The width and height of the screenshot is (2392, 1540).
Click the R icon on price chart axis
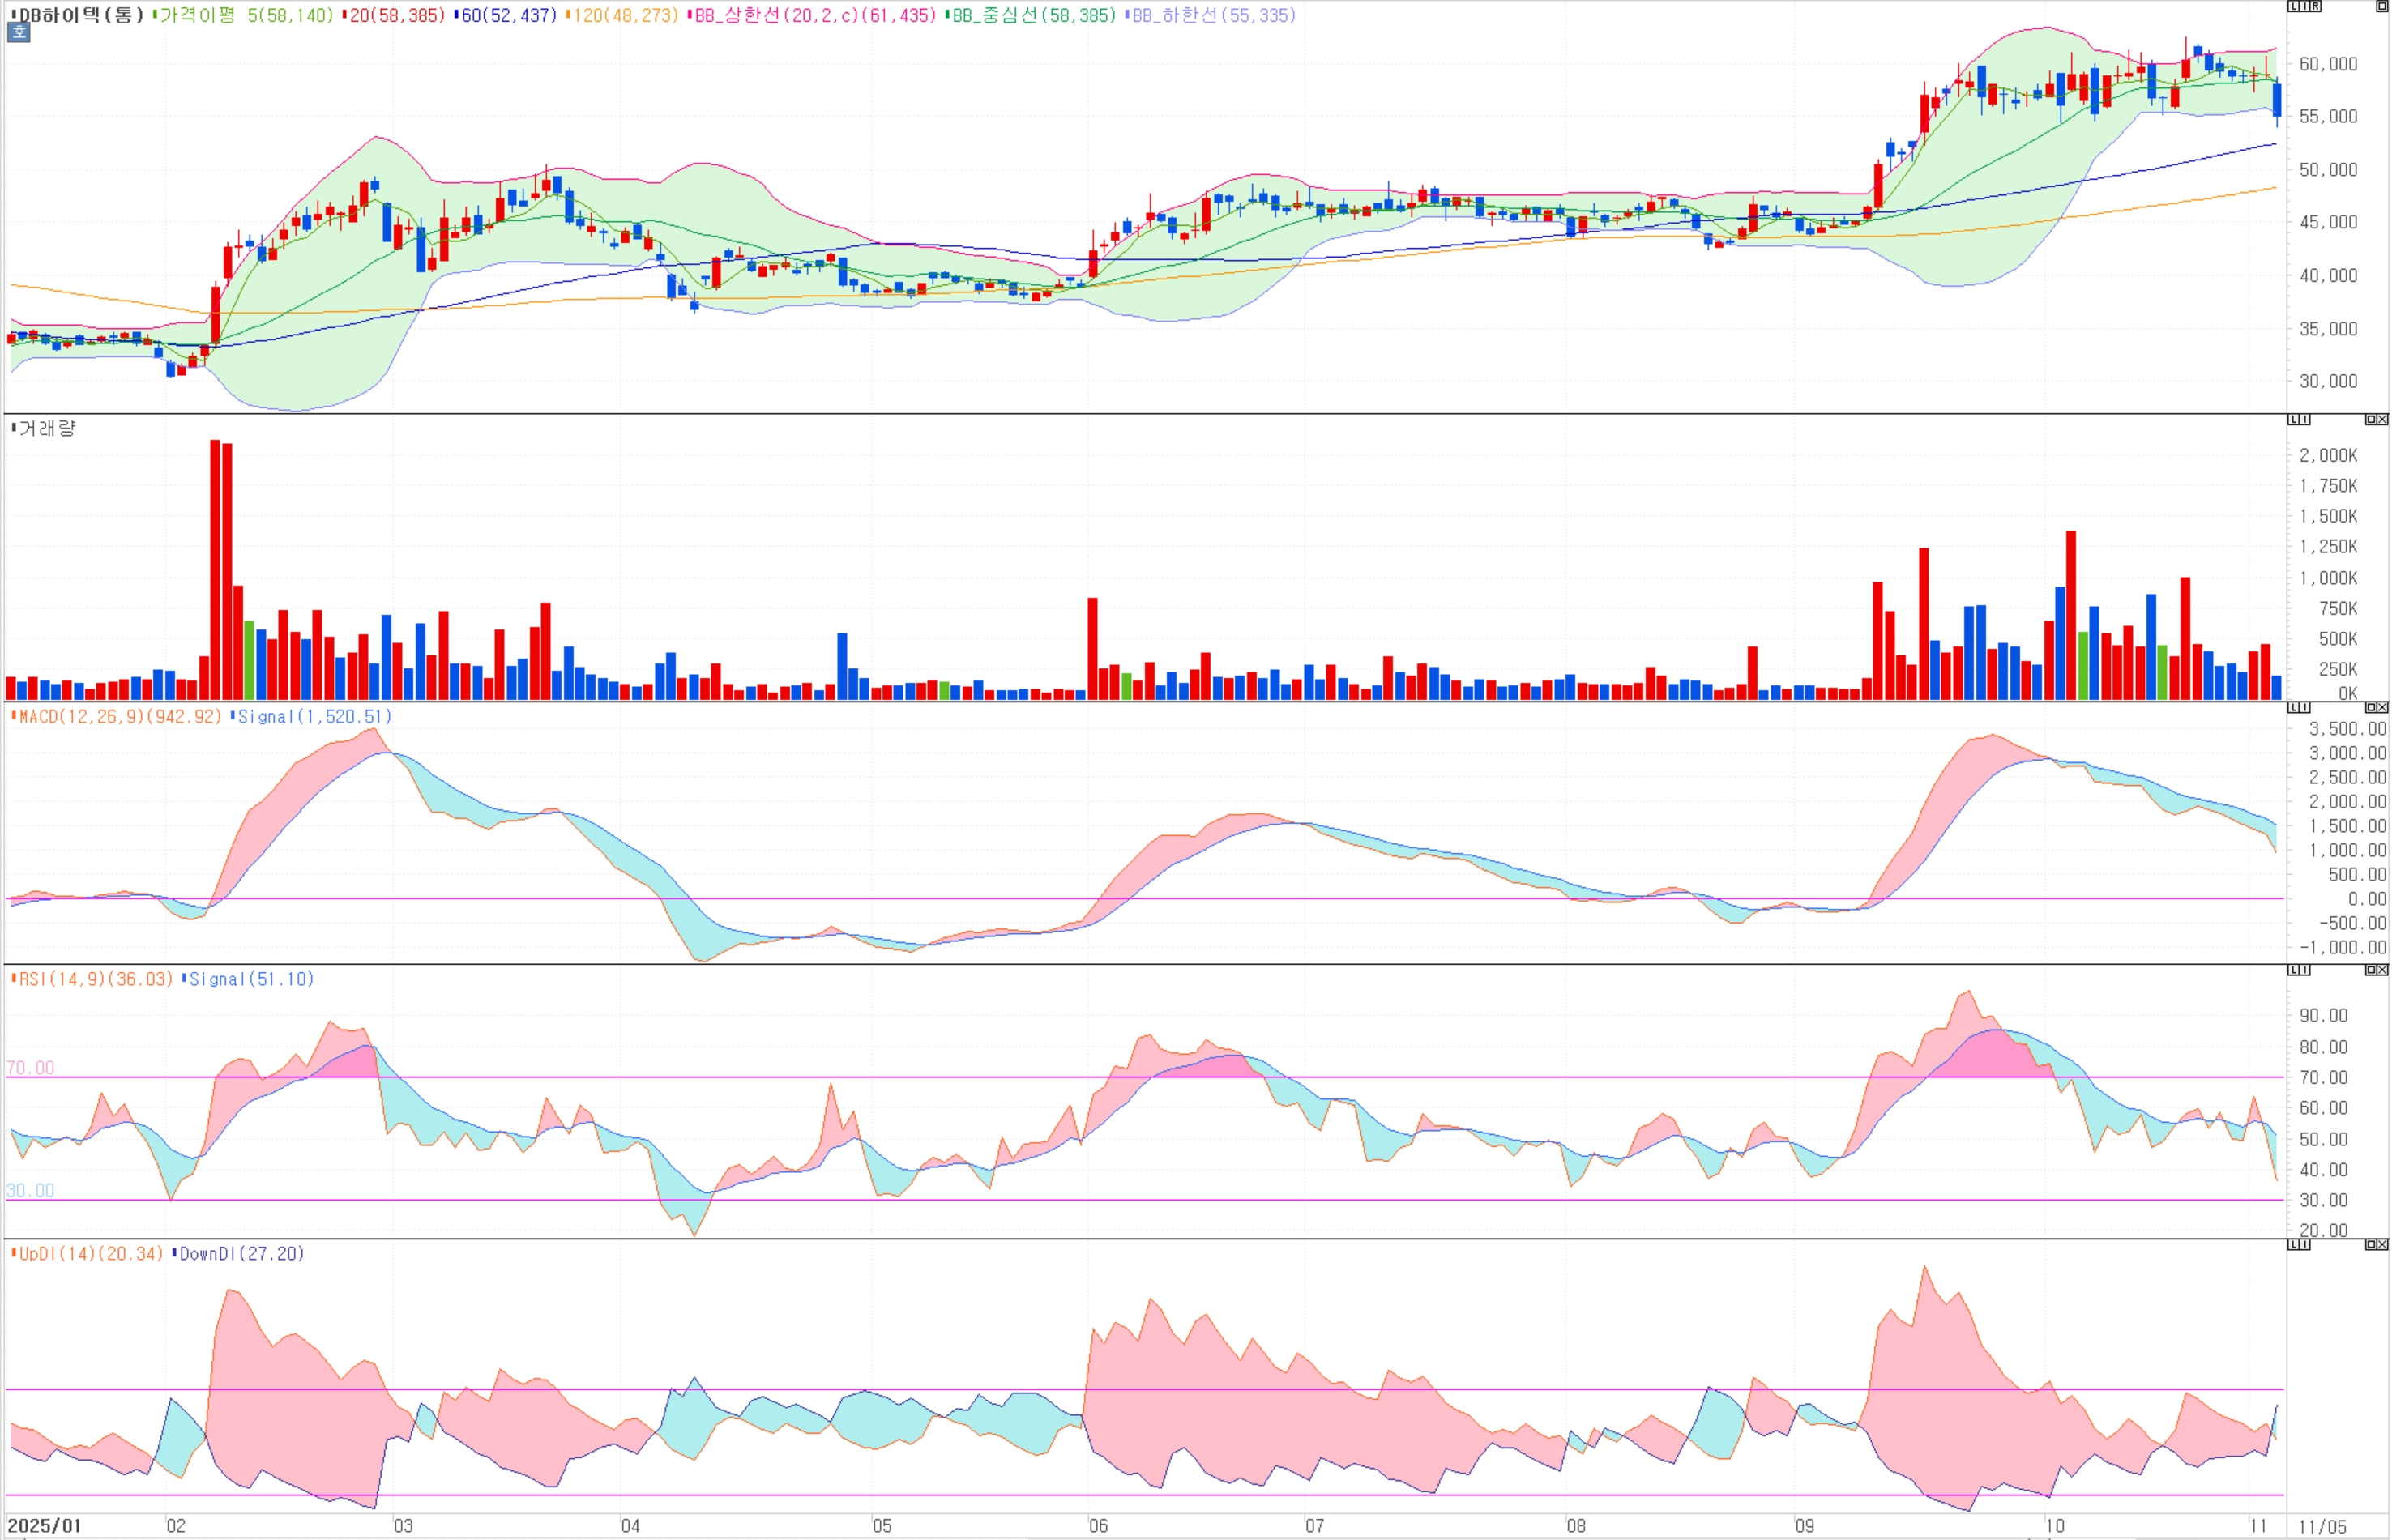point(2316,6)
